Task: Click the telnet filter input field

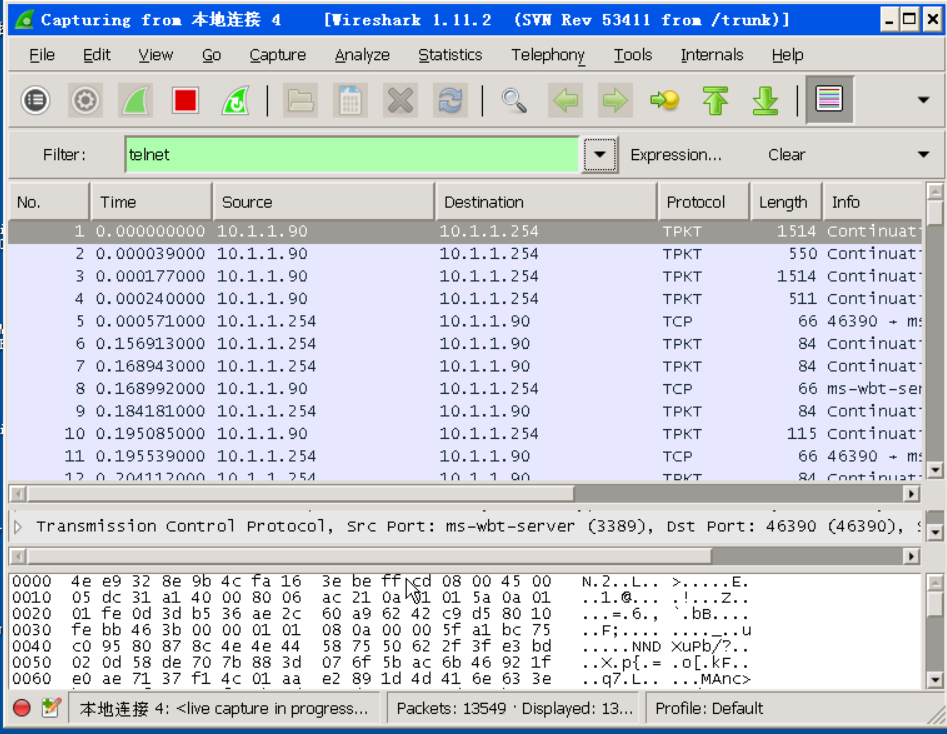Action: [x=352, y=155]
